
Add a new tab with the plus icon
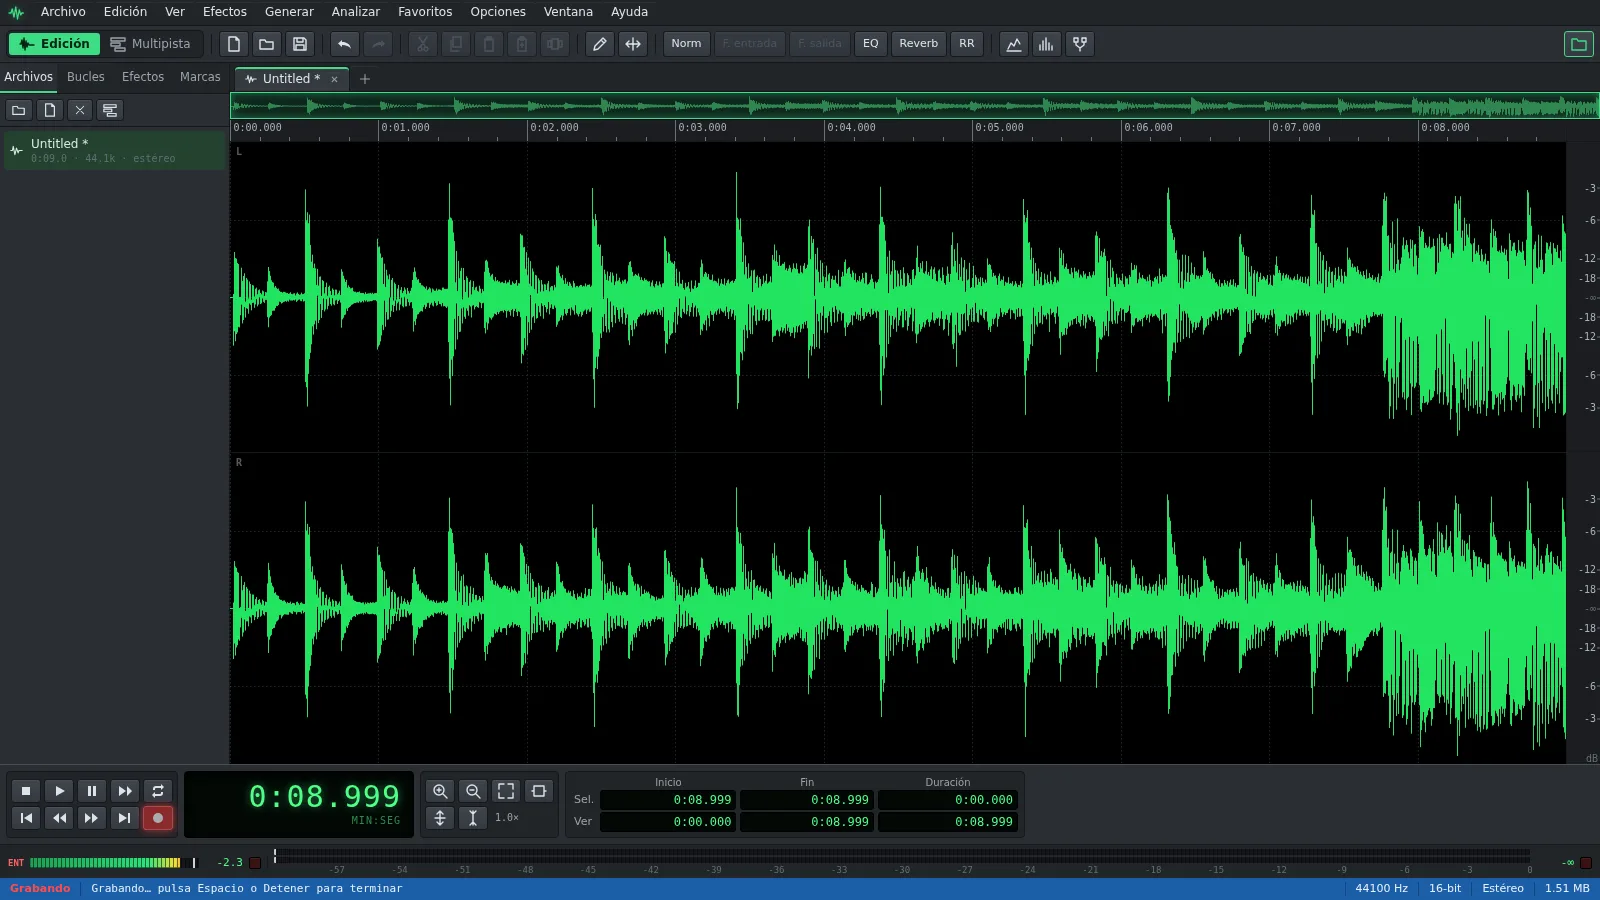pyautogui.click(x=365, y=79)
